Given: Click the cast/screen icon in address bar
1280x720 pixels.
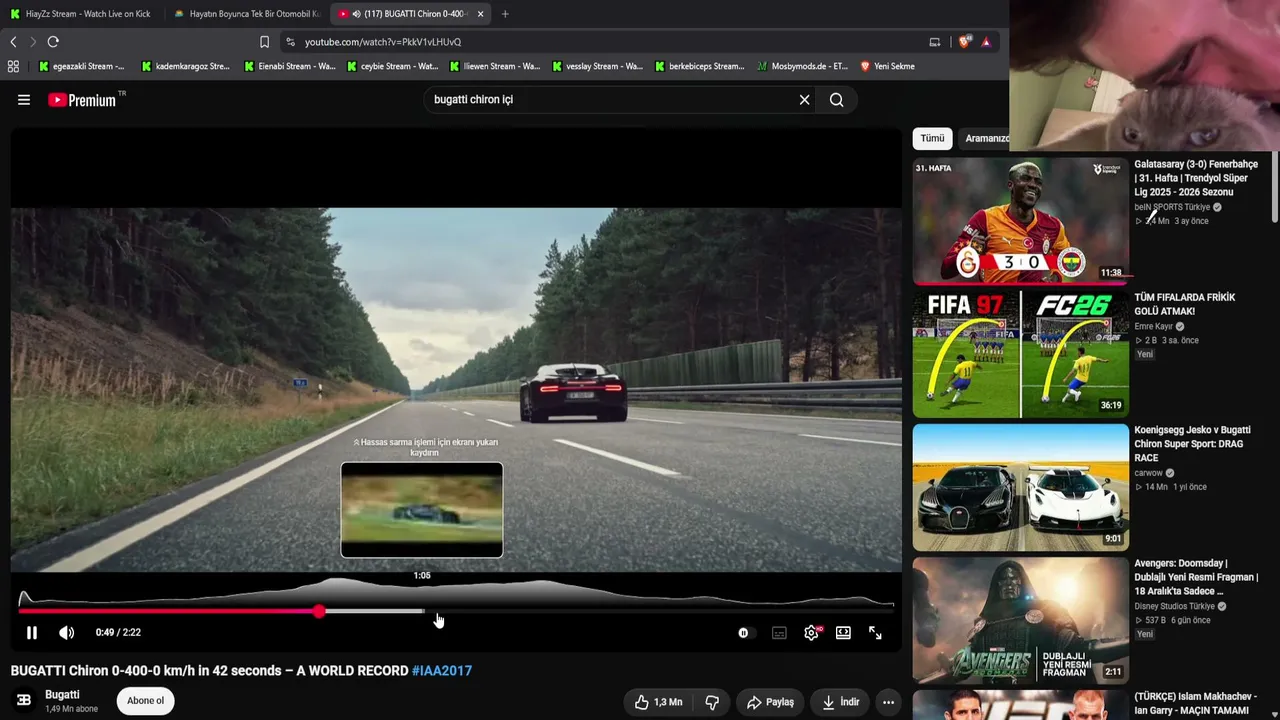Looking at the screenshot, I should click(935, 42).
